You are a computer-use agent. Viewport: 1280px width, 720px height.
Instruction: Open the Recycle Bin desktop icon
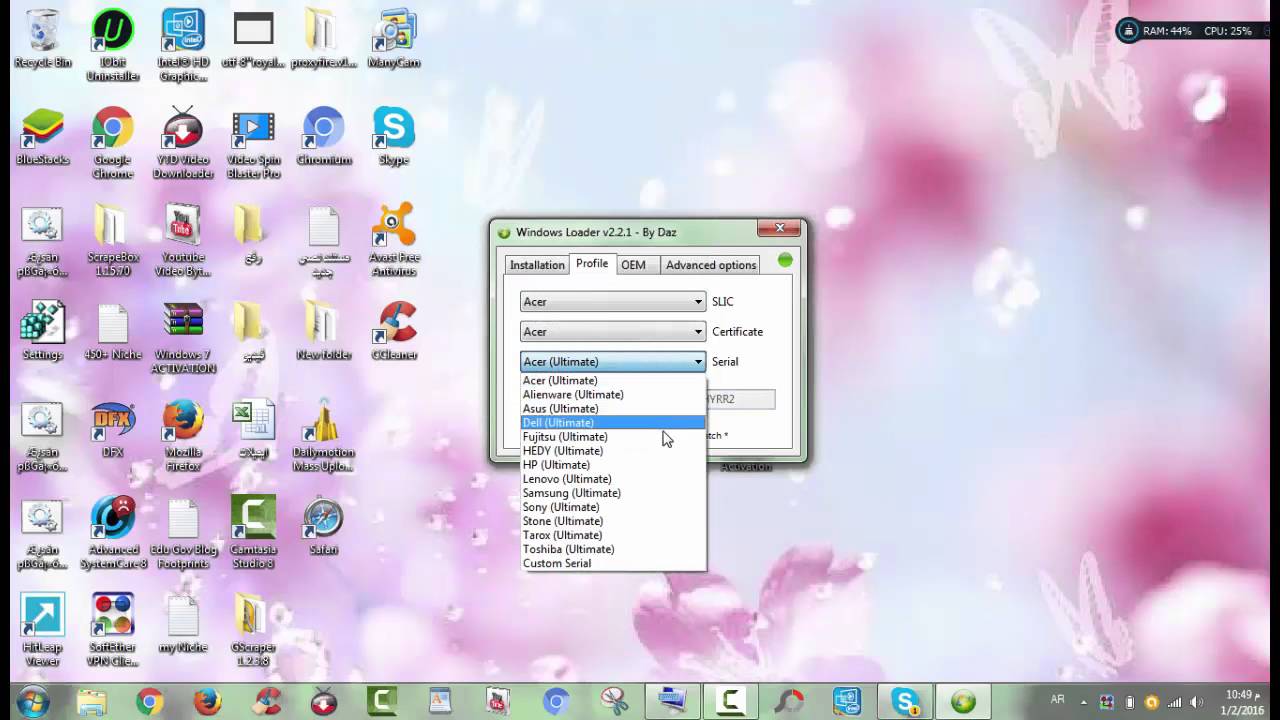42,38
